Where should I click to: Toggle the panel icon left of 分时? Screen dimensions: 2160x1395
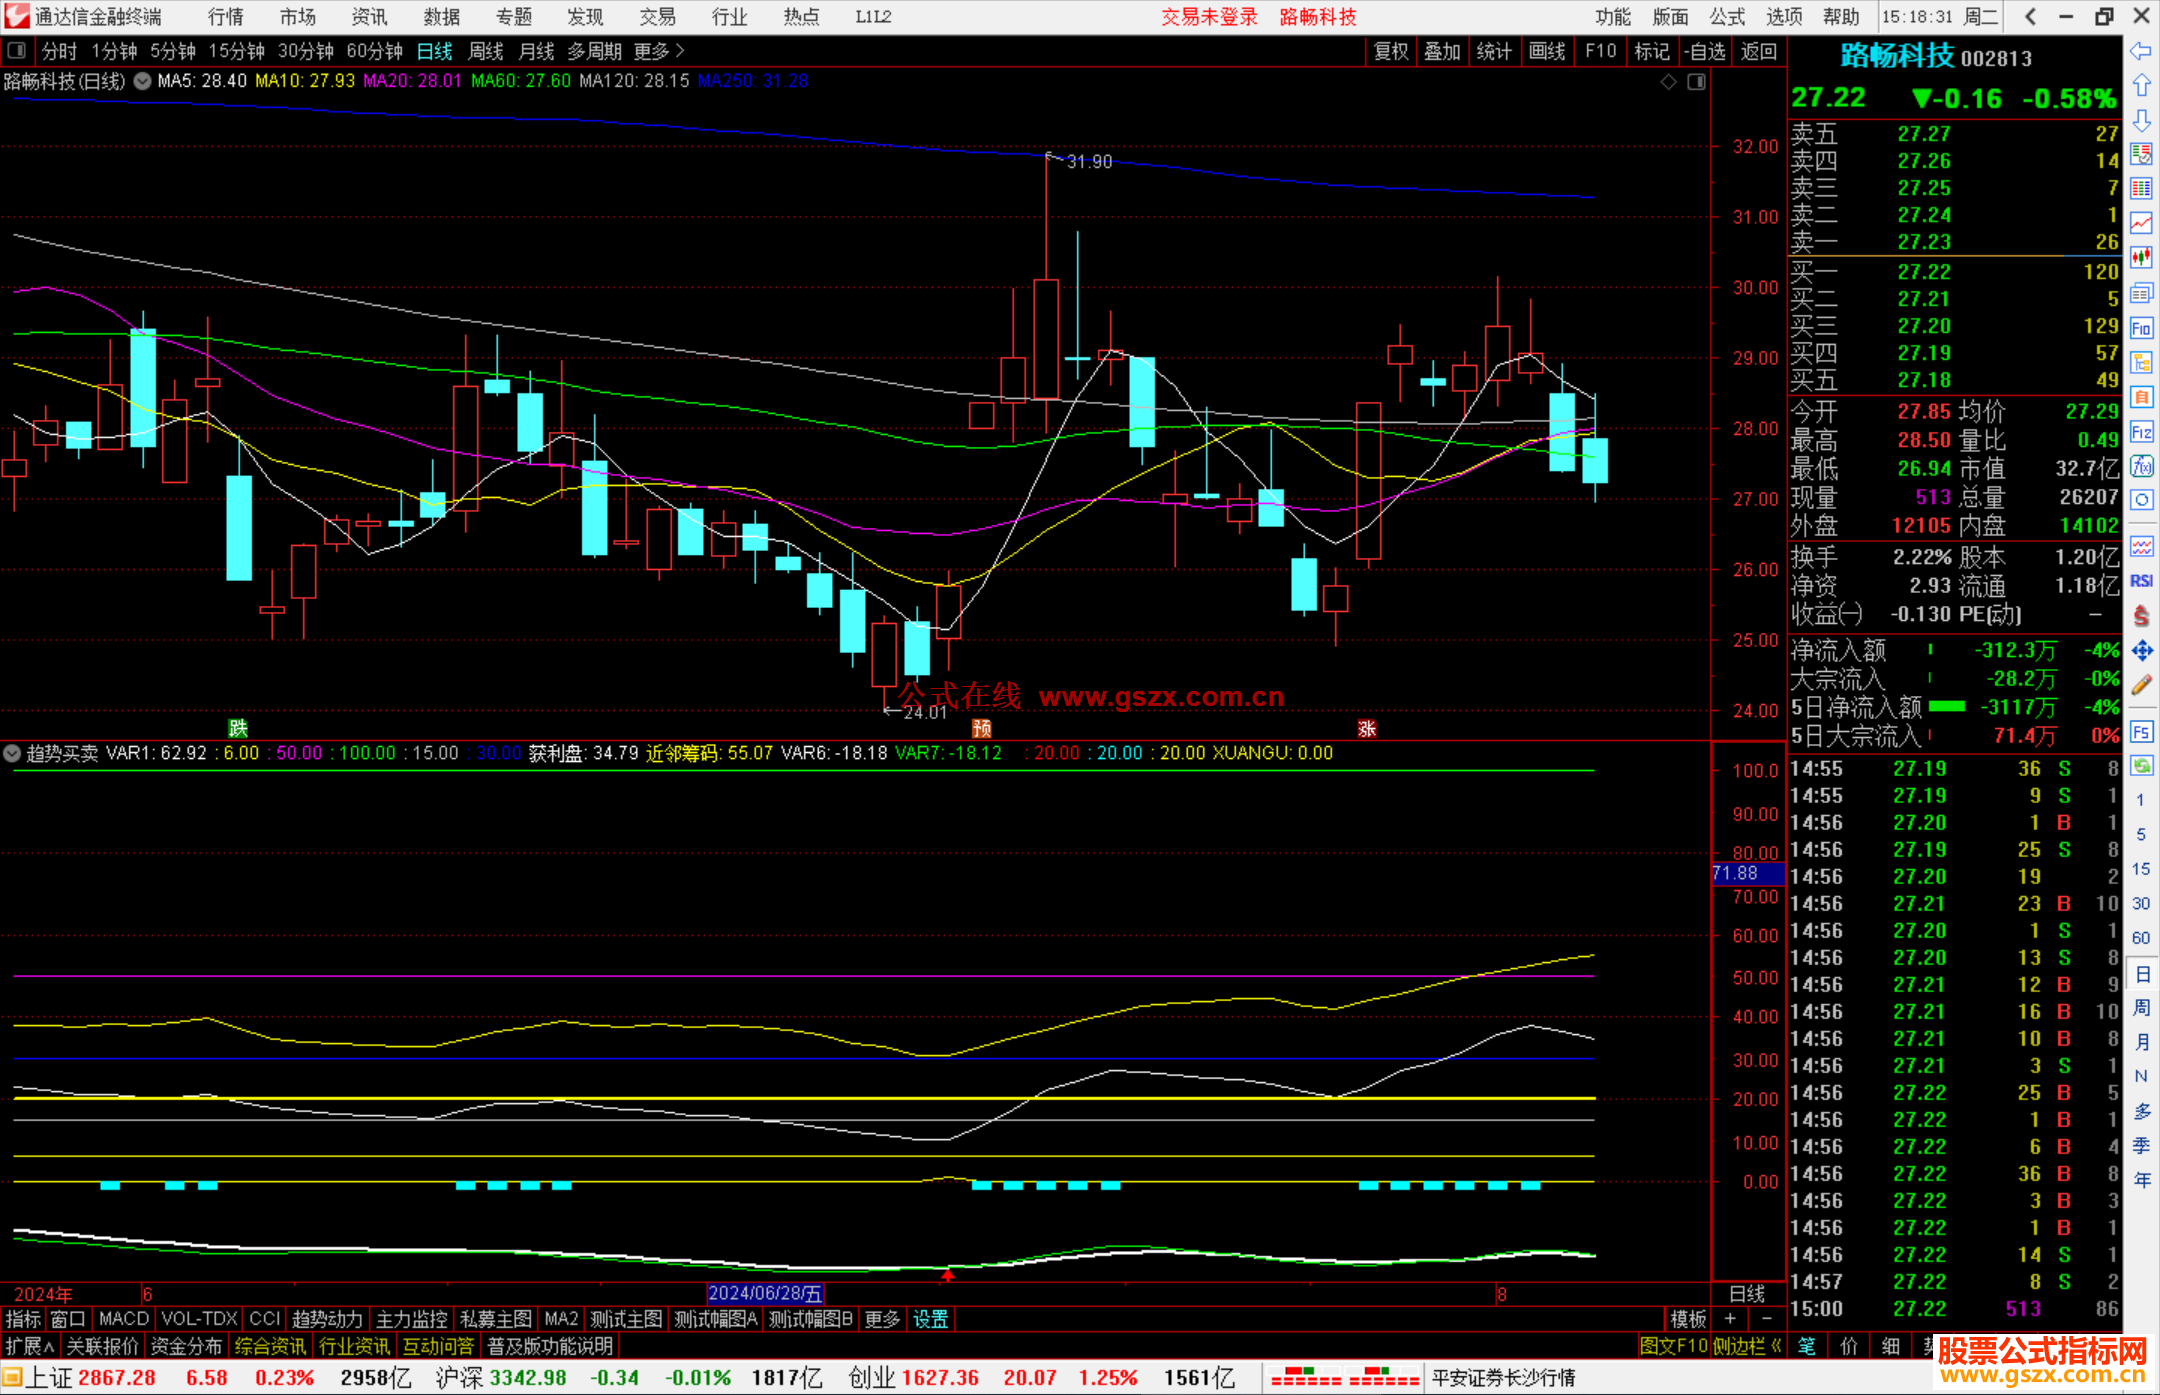(x=17, y=51)
